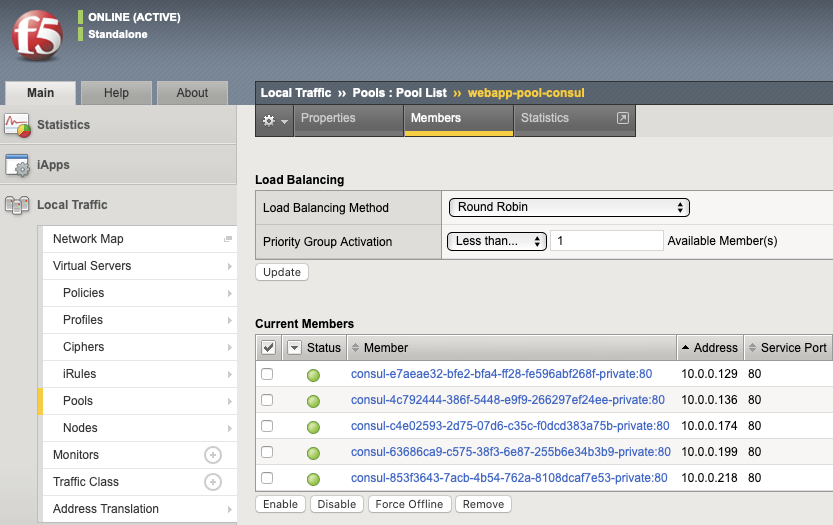Image resolution: width=833 pixels, height=525 pixels.
Task: Click the Update button
Action: (282, 272)
